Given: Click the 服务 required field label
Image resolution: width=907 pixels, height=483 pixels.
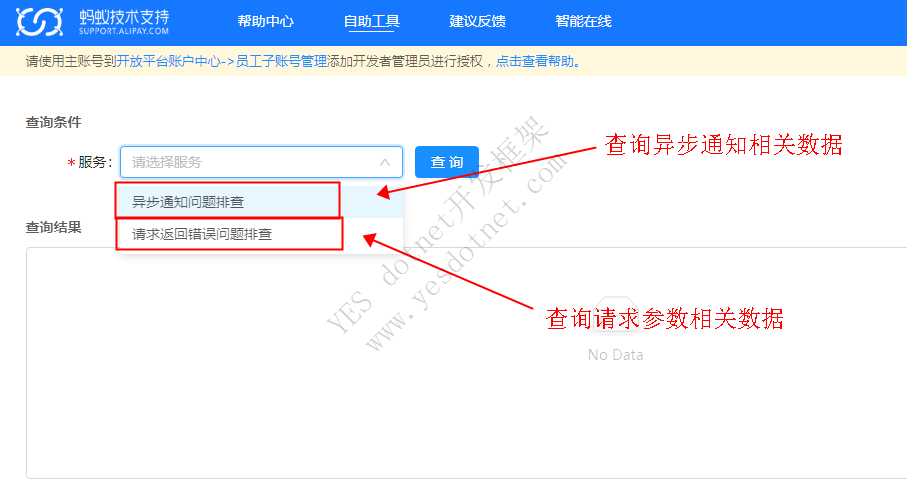Looking at the screenshot, I should coord(94,162).
